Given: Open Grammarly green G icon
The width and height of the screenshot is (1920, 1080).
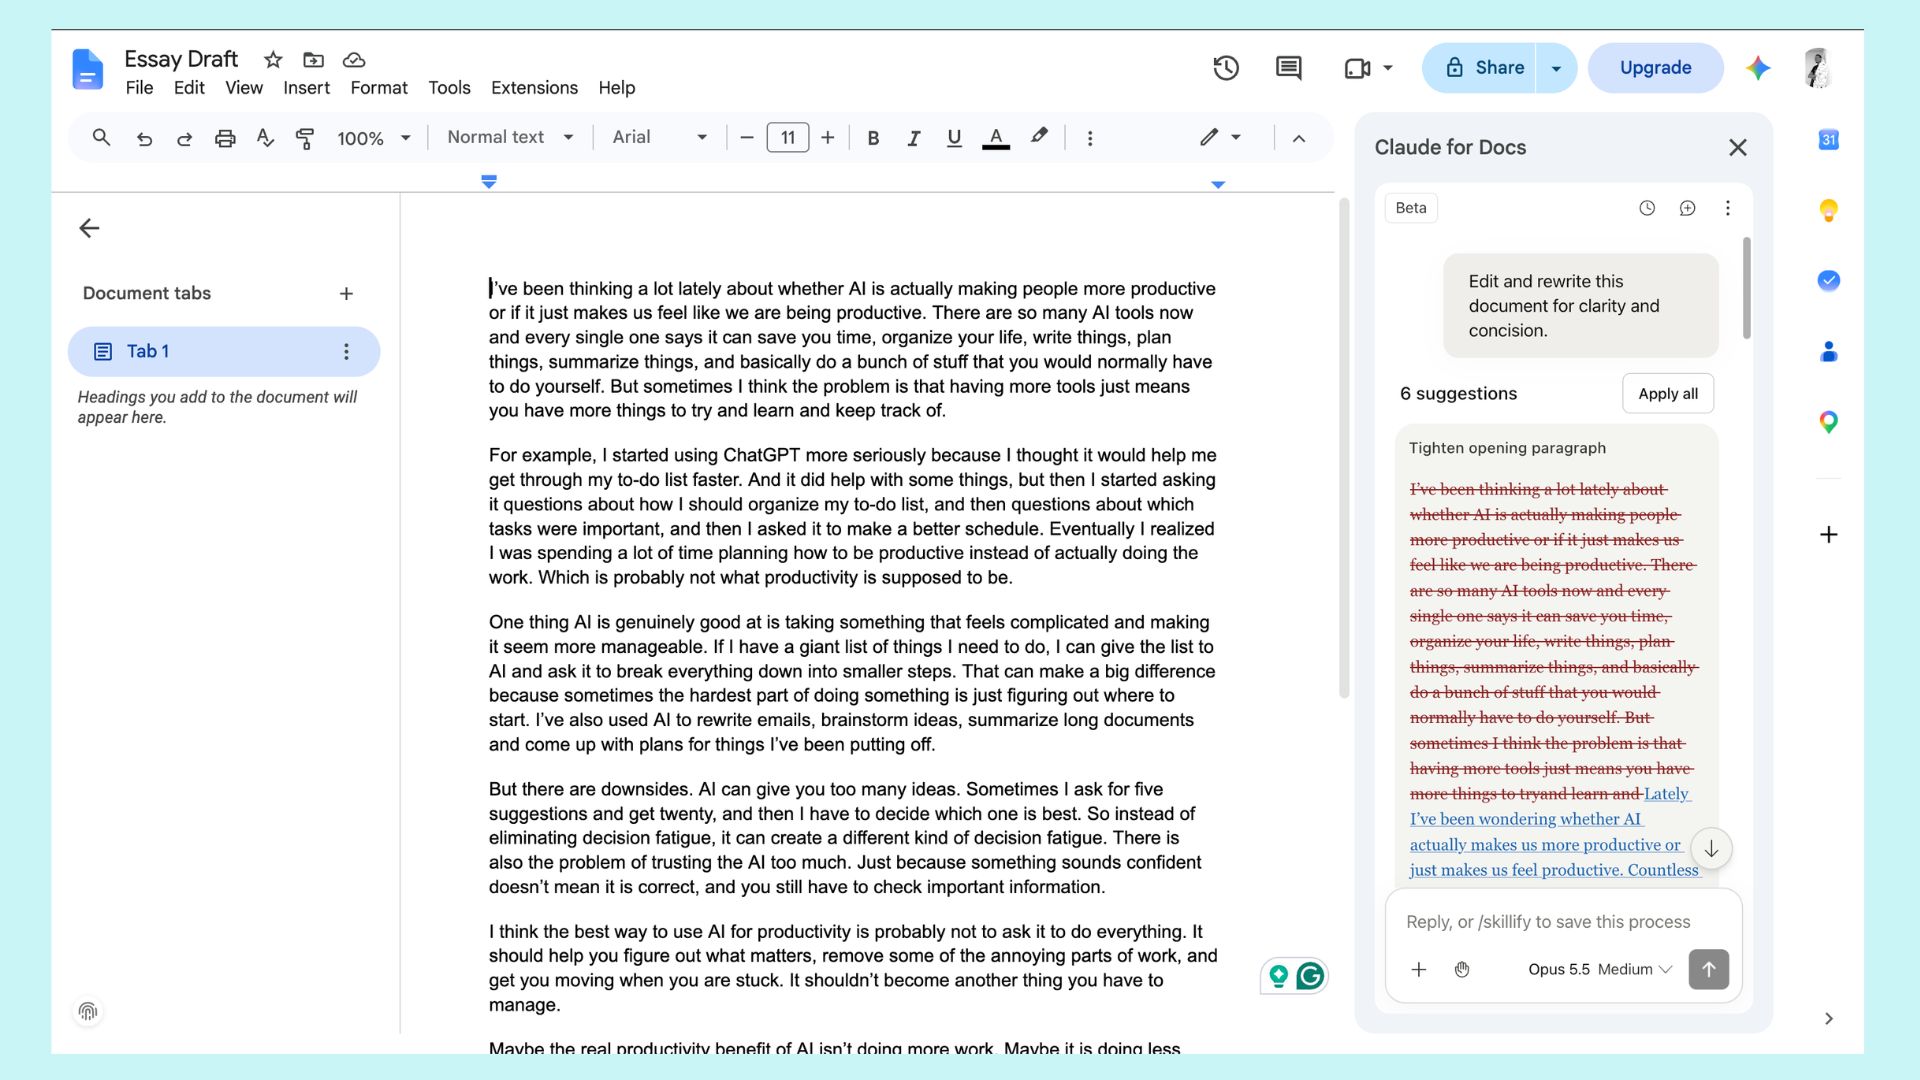Looking at the screenshot, I should coord(1310,976).
